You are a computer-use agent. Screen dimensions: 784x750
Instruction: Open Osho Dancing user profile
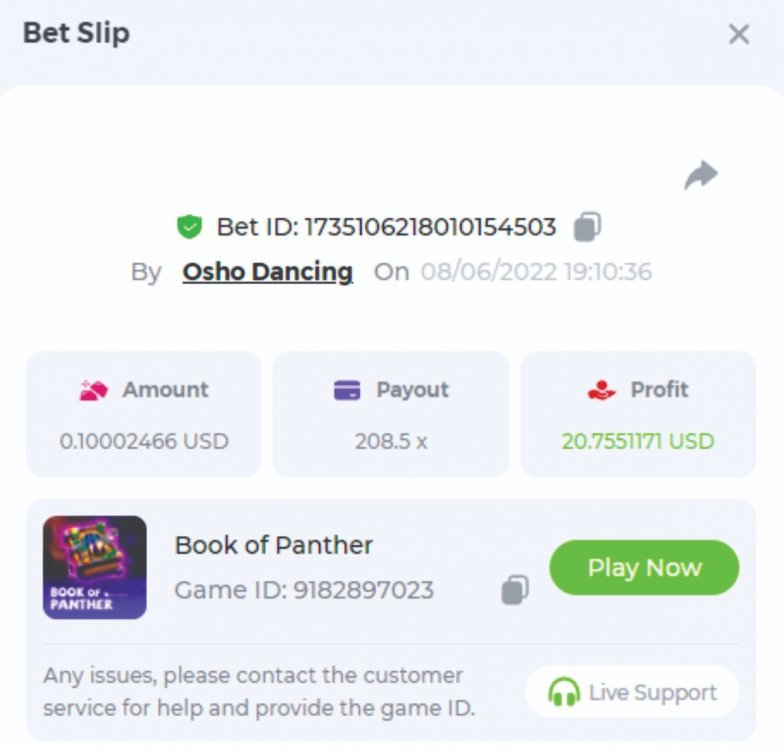[267, 272]
